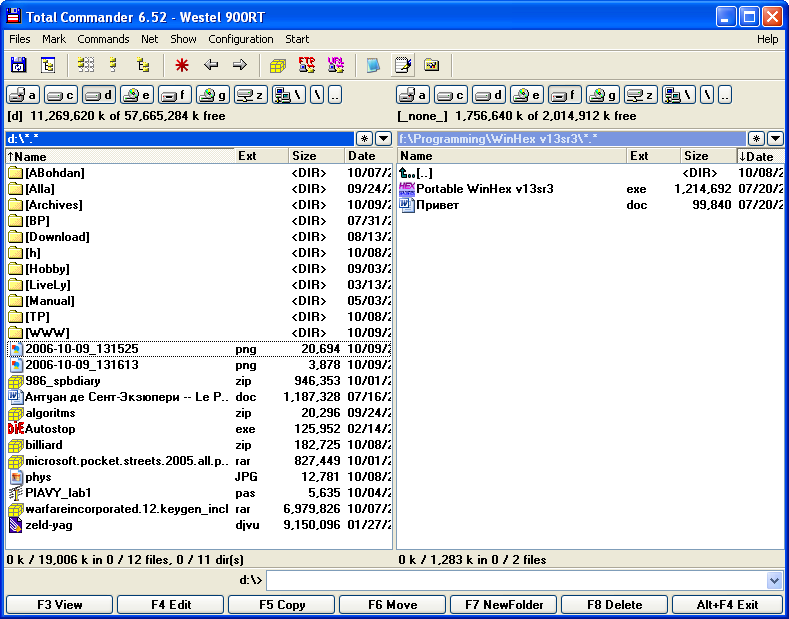Screen dimensions: 789x619
Task: Click the Reread source toolbar icon
Action: pos(18,65)
